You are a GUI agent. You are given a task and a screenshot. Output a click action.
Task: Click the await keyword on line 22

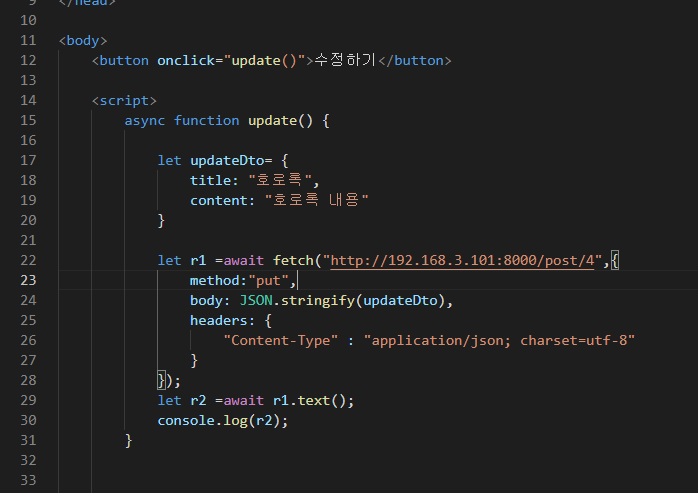243,260
